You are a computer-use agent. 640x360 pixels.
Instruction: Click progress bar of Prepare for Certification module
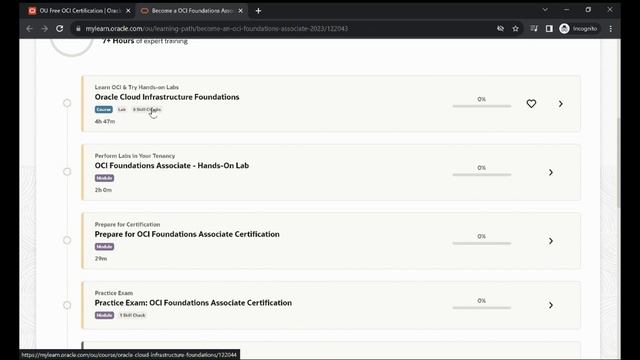(482, 243)
